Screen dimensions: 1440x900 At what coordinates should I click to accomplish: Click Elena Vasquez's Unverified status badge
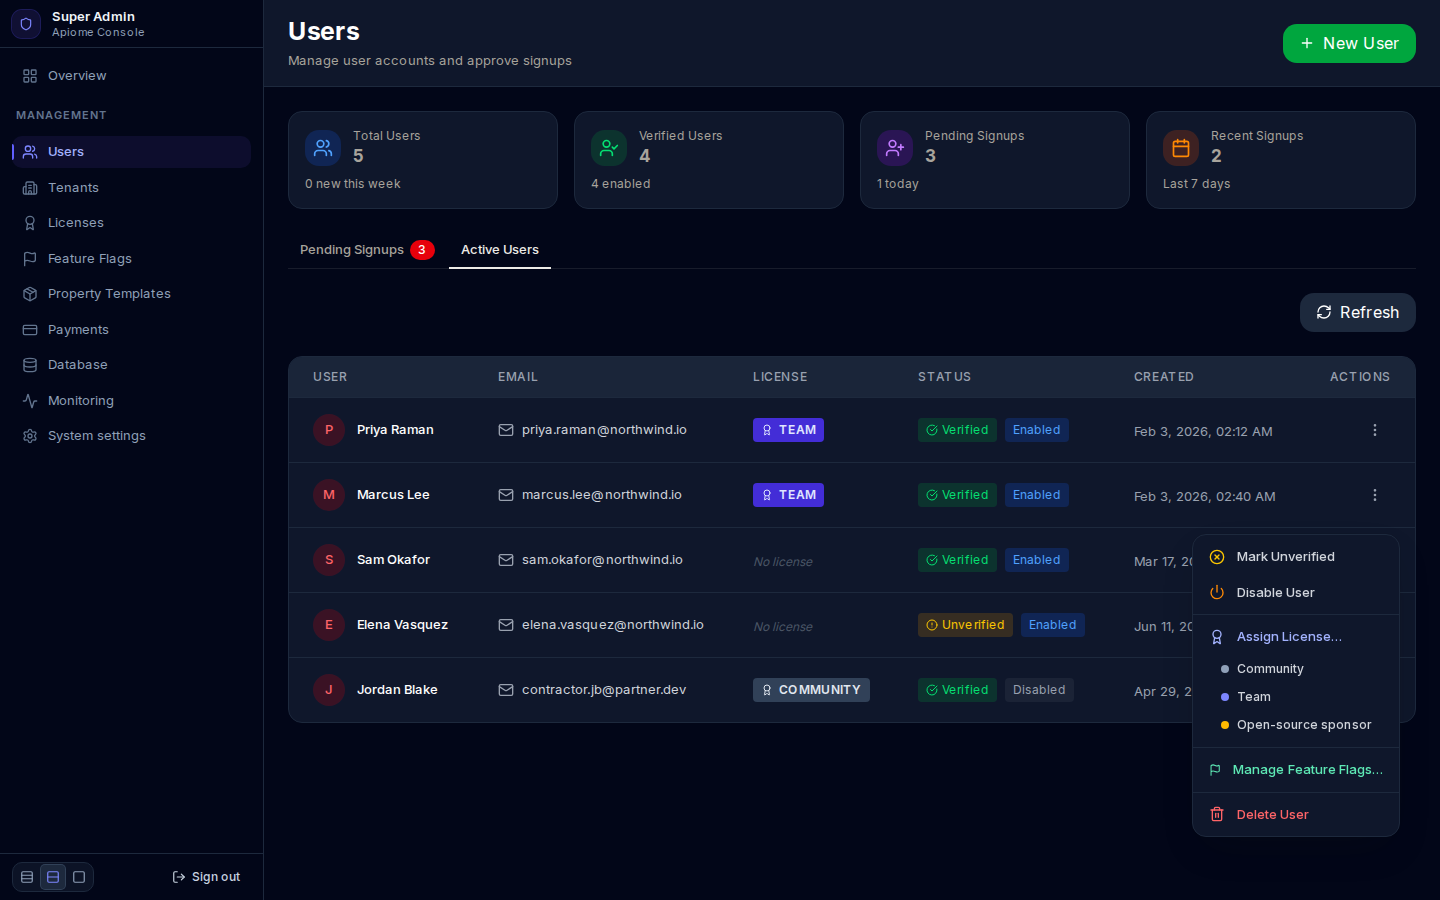[x=965, y=625]
